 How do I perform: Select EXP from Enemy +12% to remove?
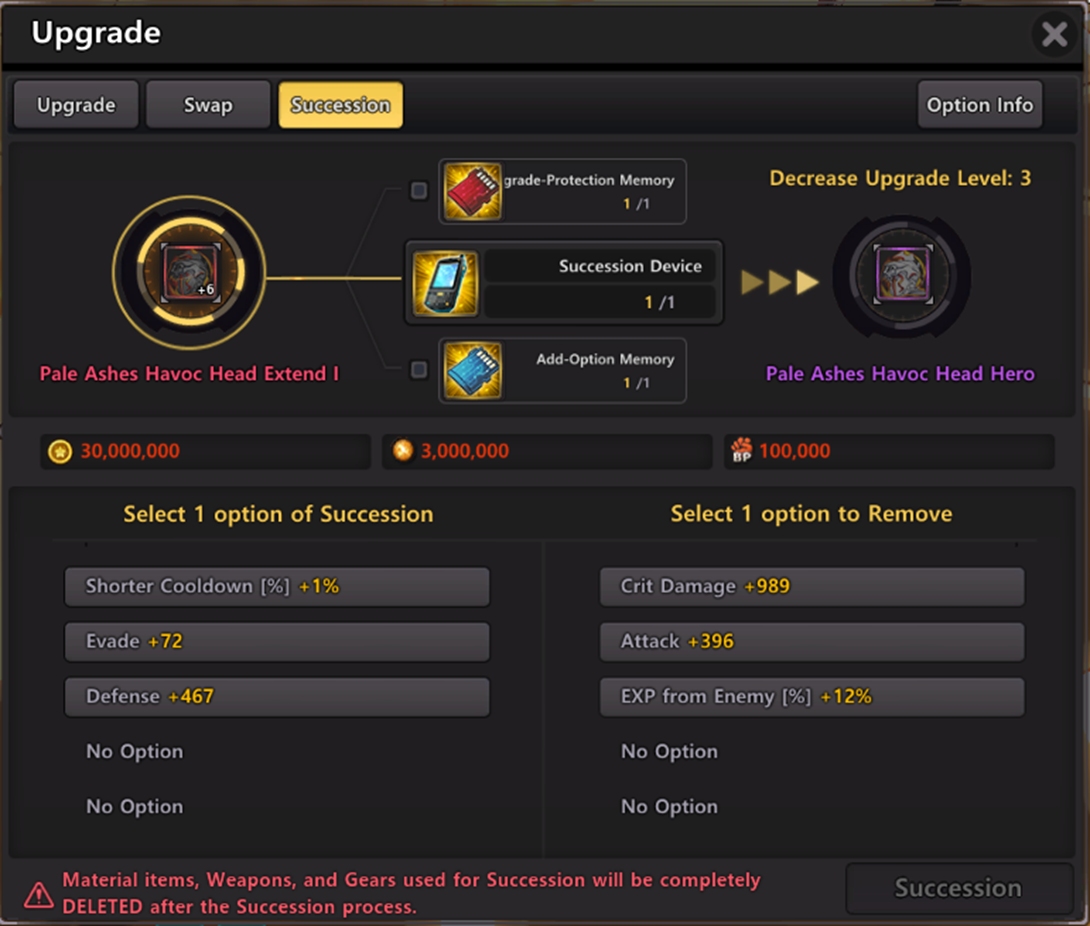point(812,697)
